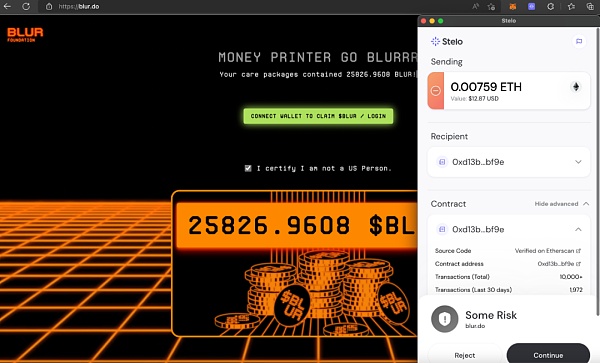Viewport: 600px width, 363px height.
Task: Uncheck the not a US Person checkbox
Action: pyautogui.click(x=248, y=168)
